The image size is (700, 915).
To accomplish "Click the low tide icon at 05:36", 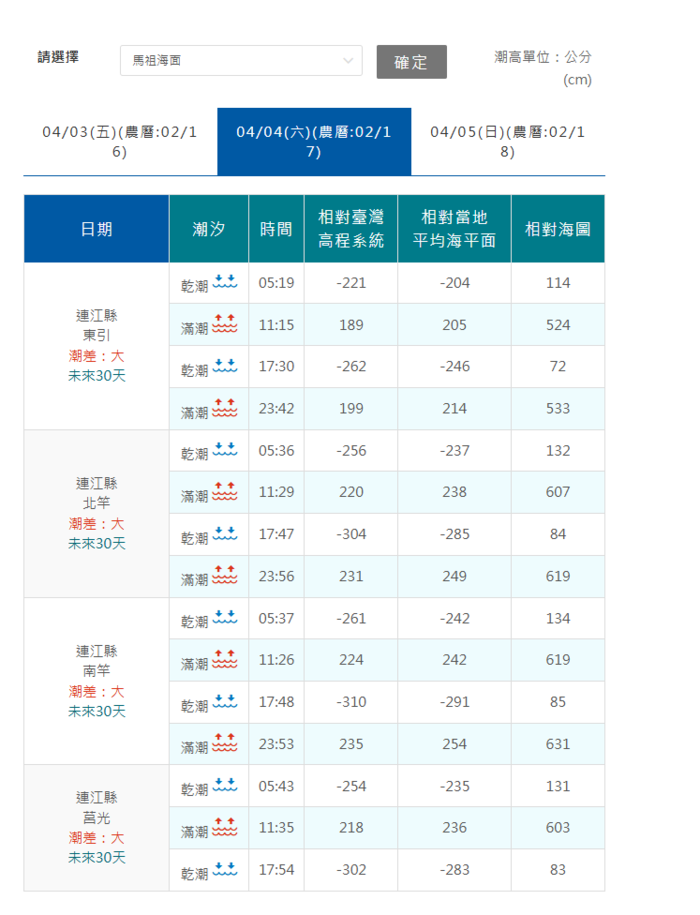I will point(225,450).
